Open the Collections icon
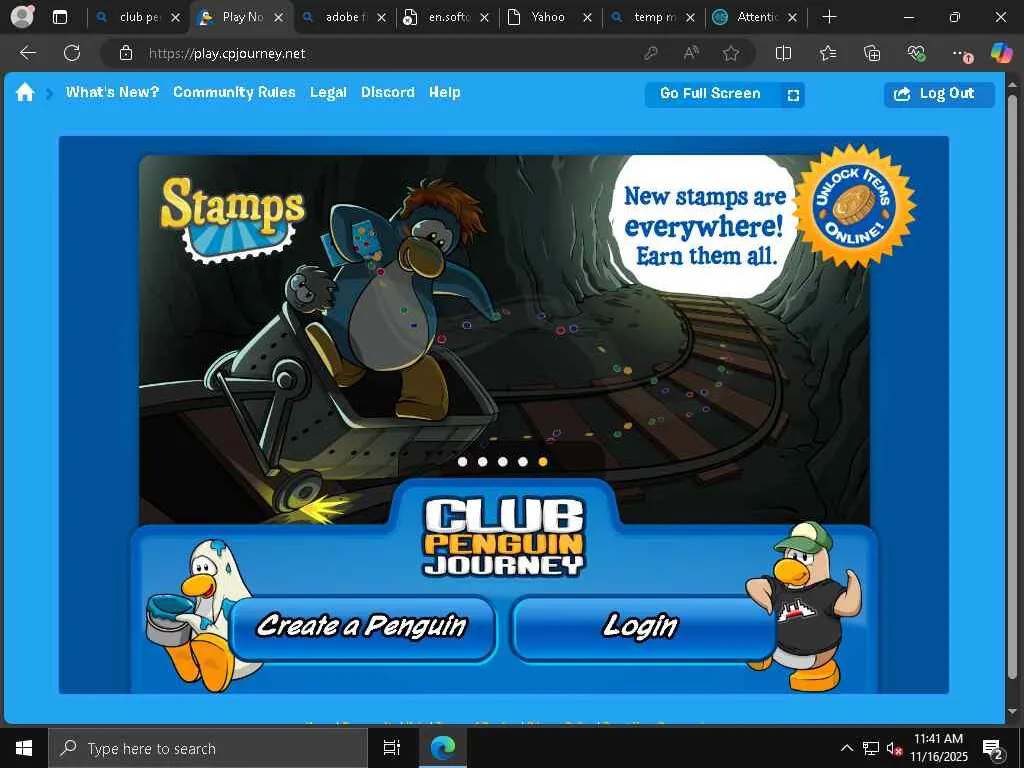 (872, 54)
